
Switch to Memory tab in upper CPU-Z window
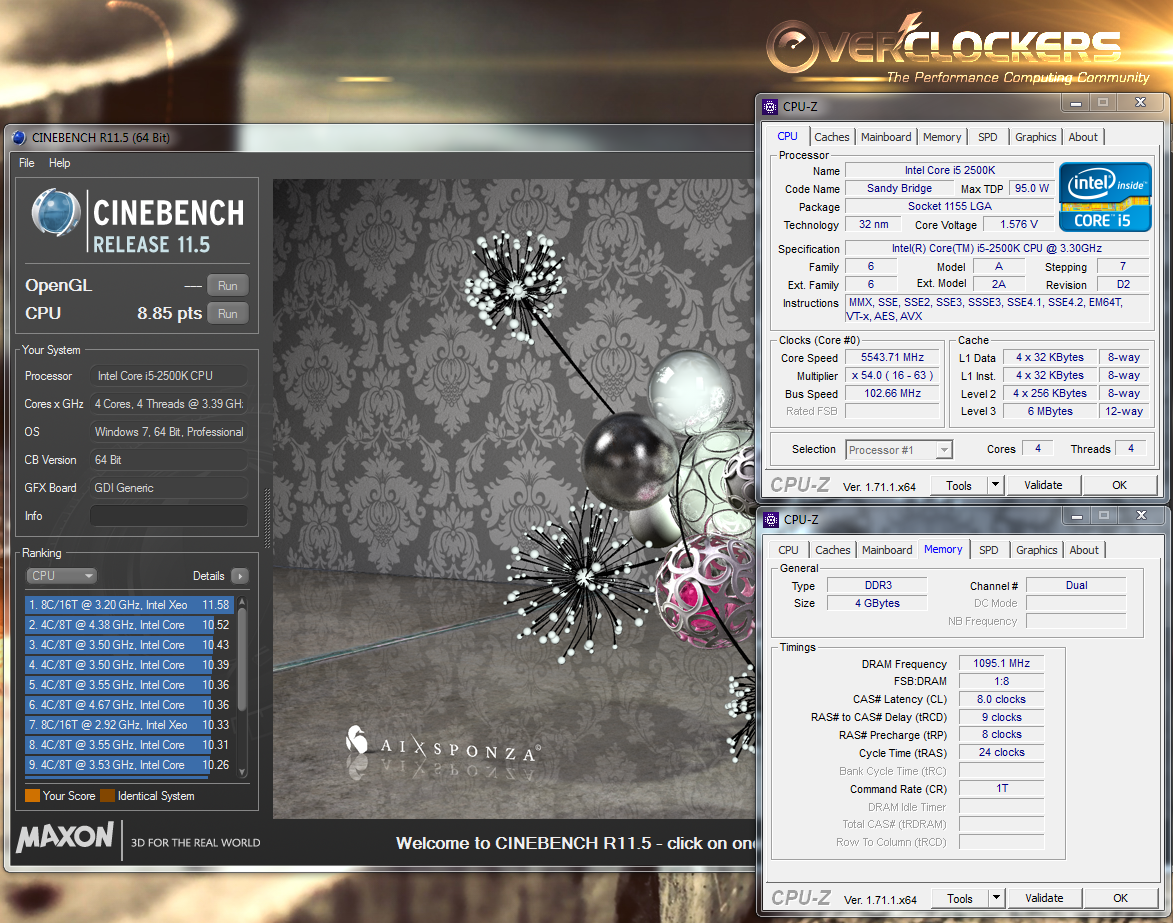[942, 138]
